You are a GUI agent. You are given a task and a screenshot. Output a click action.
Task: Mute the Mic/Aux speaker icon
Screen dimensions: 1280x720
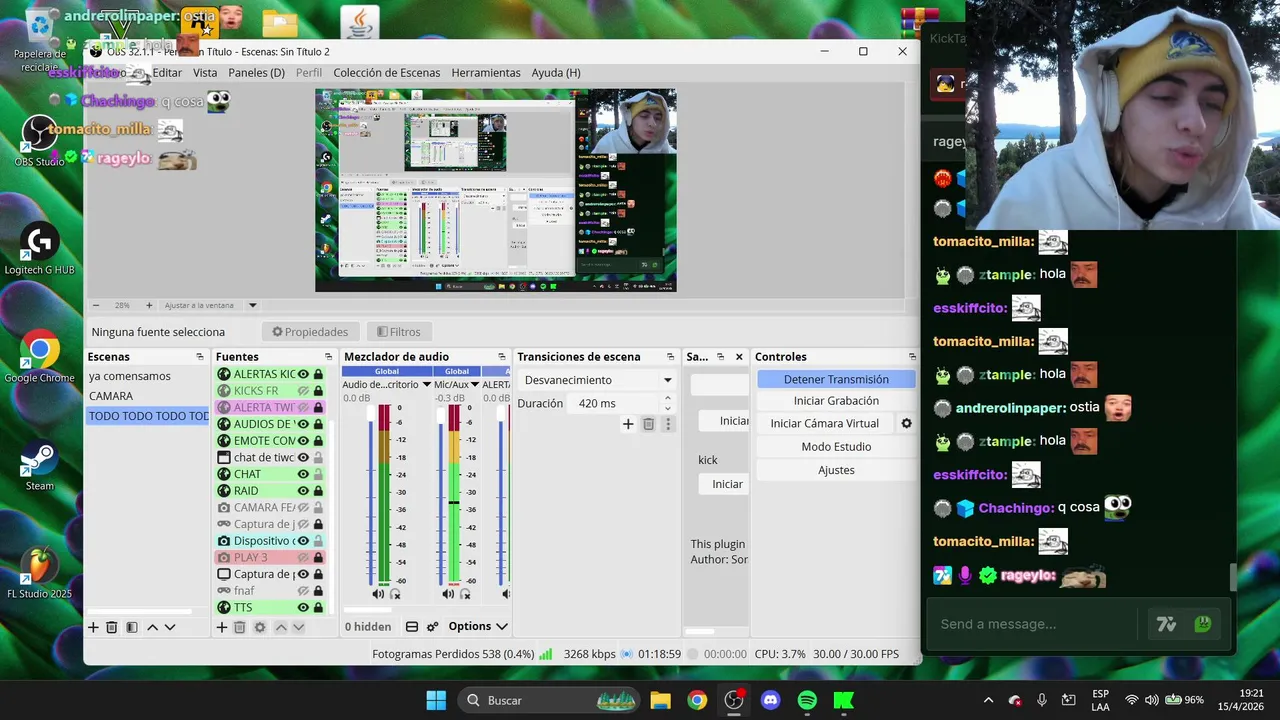click(447, 594)
